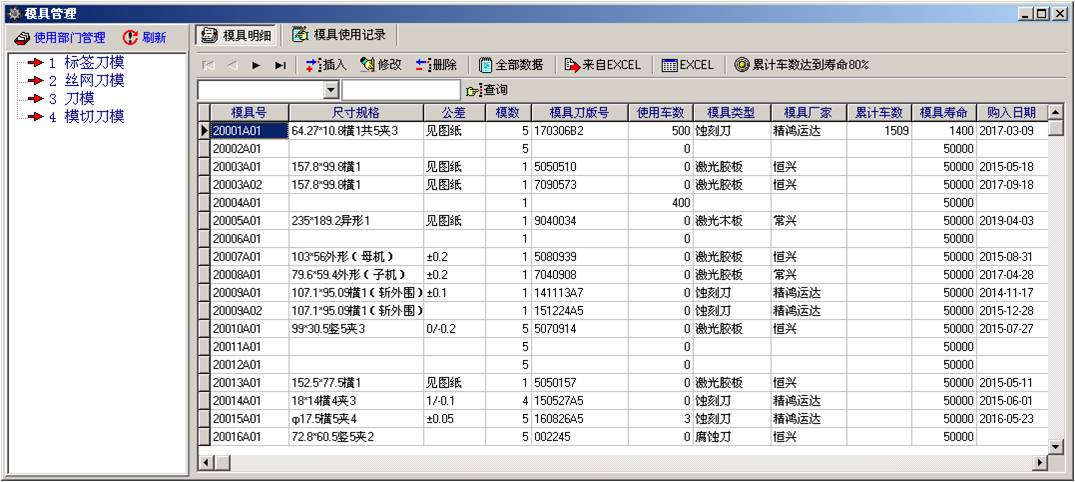1075x482 pixels.
Task: Click vertical scrollbar down arrow
Action: (1056, 446)
